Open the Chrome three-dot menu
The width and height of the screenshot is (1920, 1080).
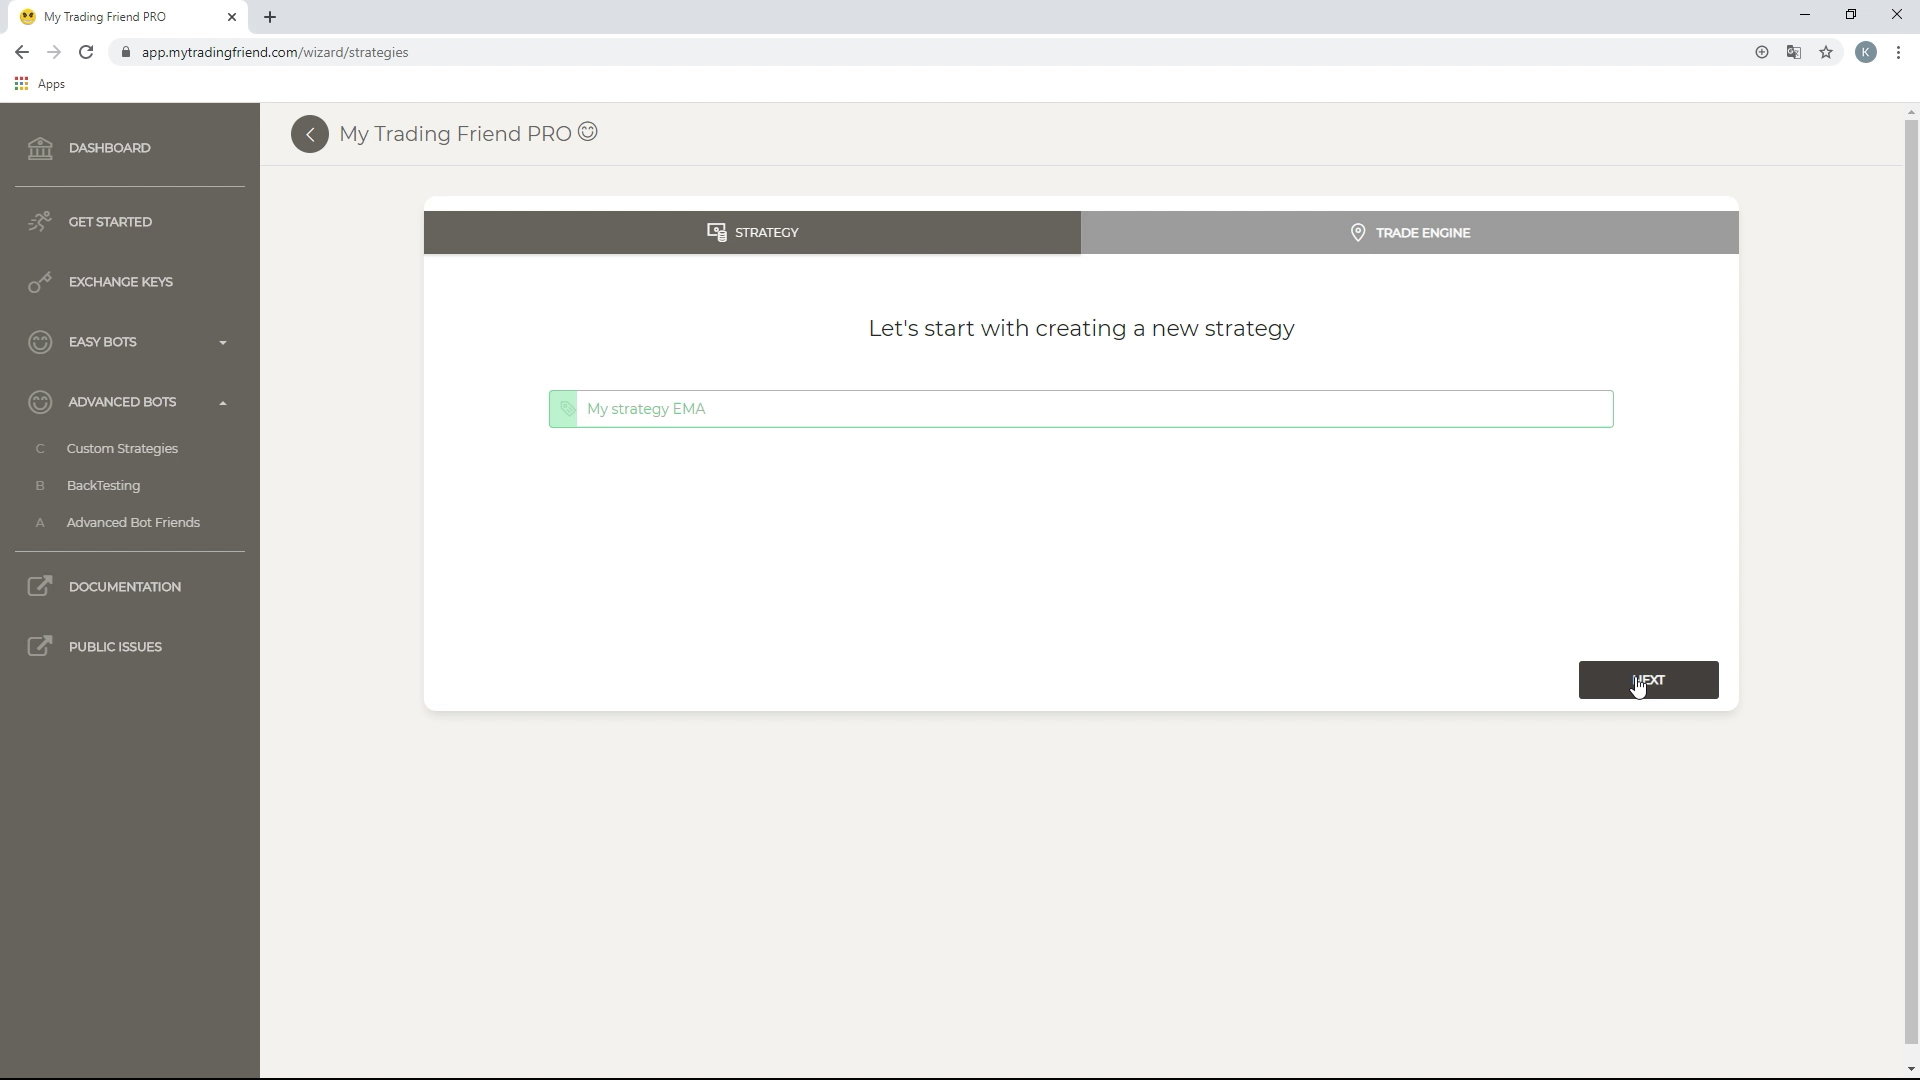(x=1898, y=52)
